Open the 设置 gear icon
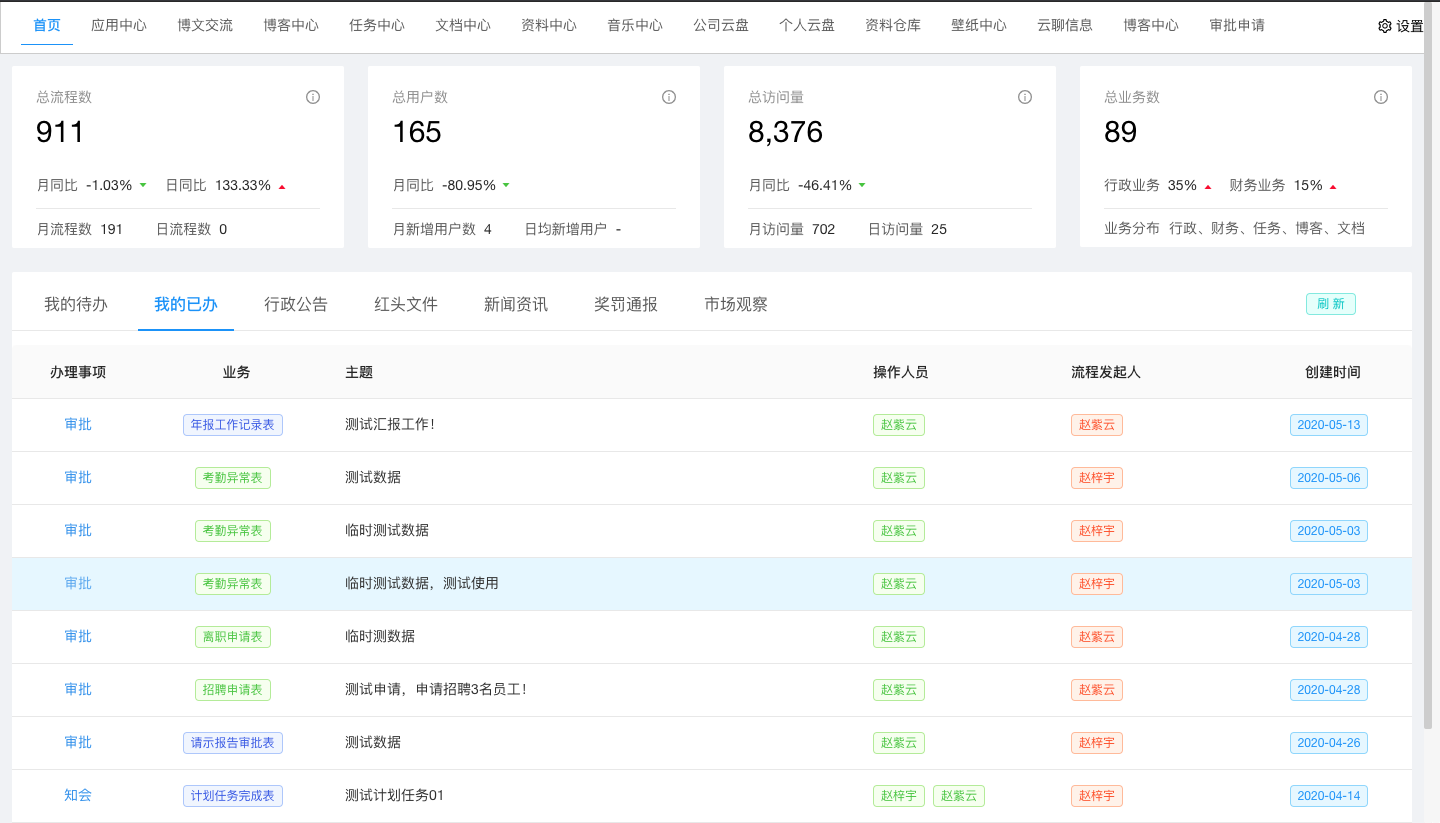 [x=1385, y=26]
